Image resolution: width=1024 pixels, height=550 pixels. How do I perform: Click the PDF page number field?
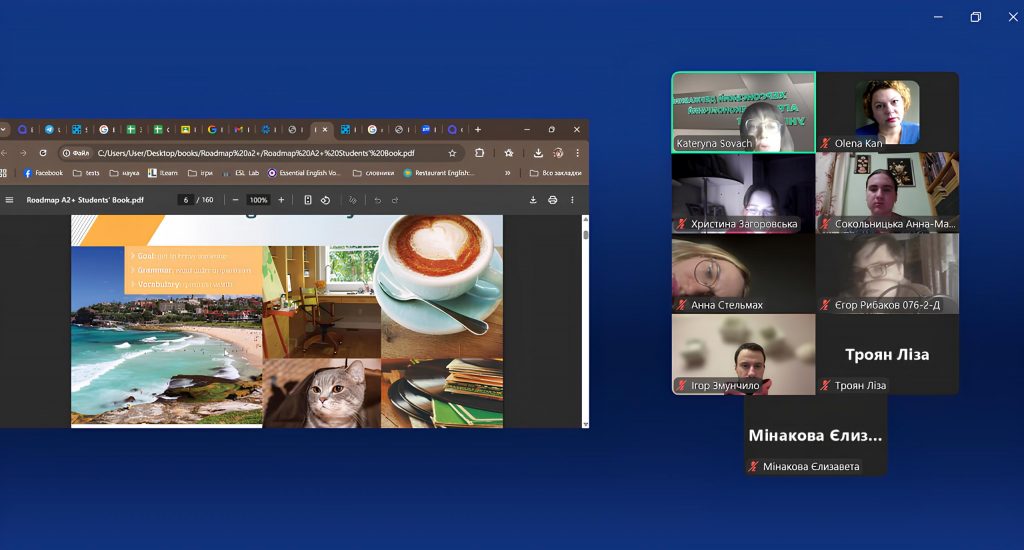[x=185, y=200]
